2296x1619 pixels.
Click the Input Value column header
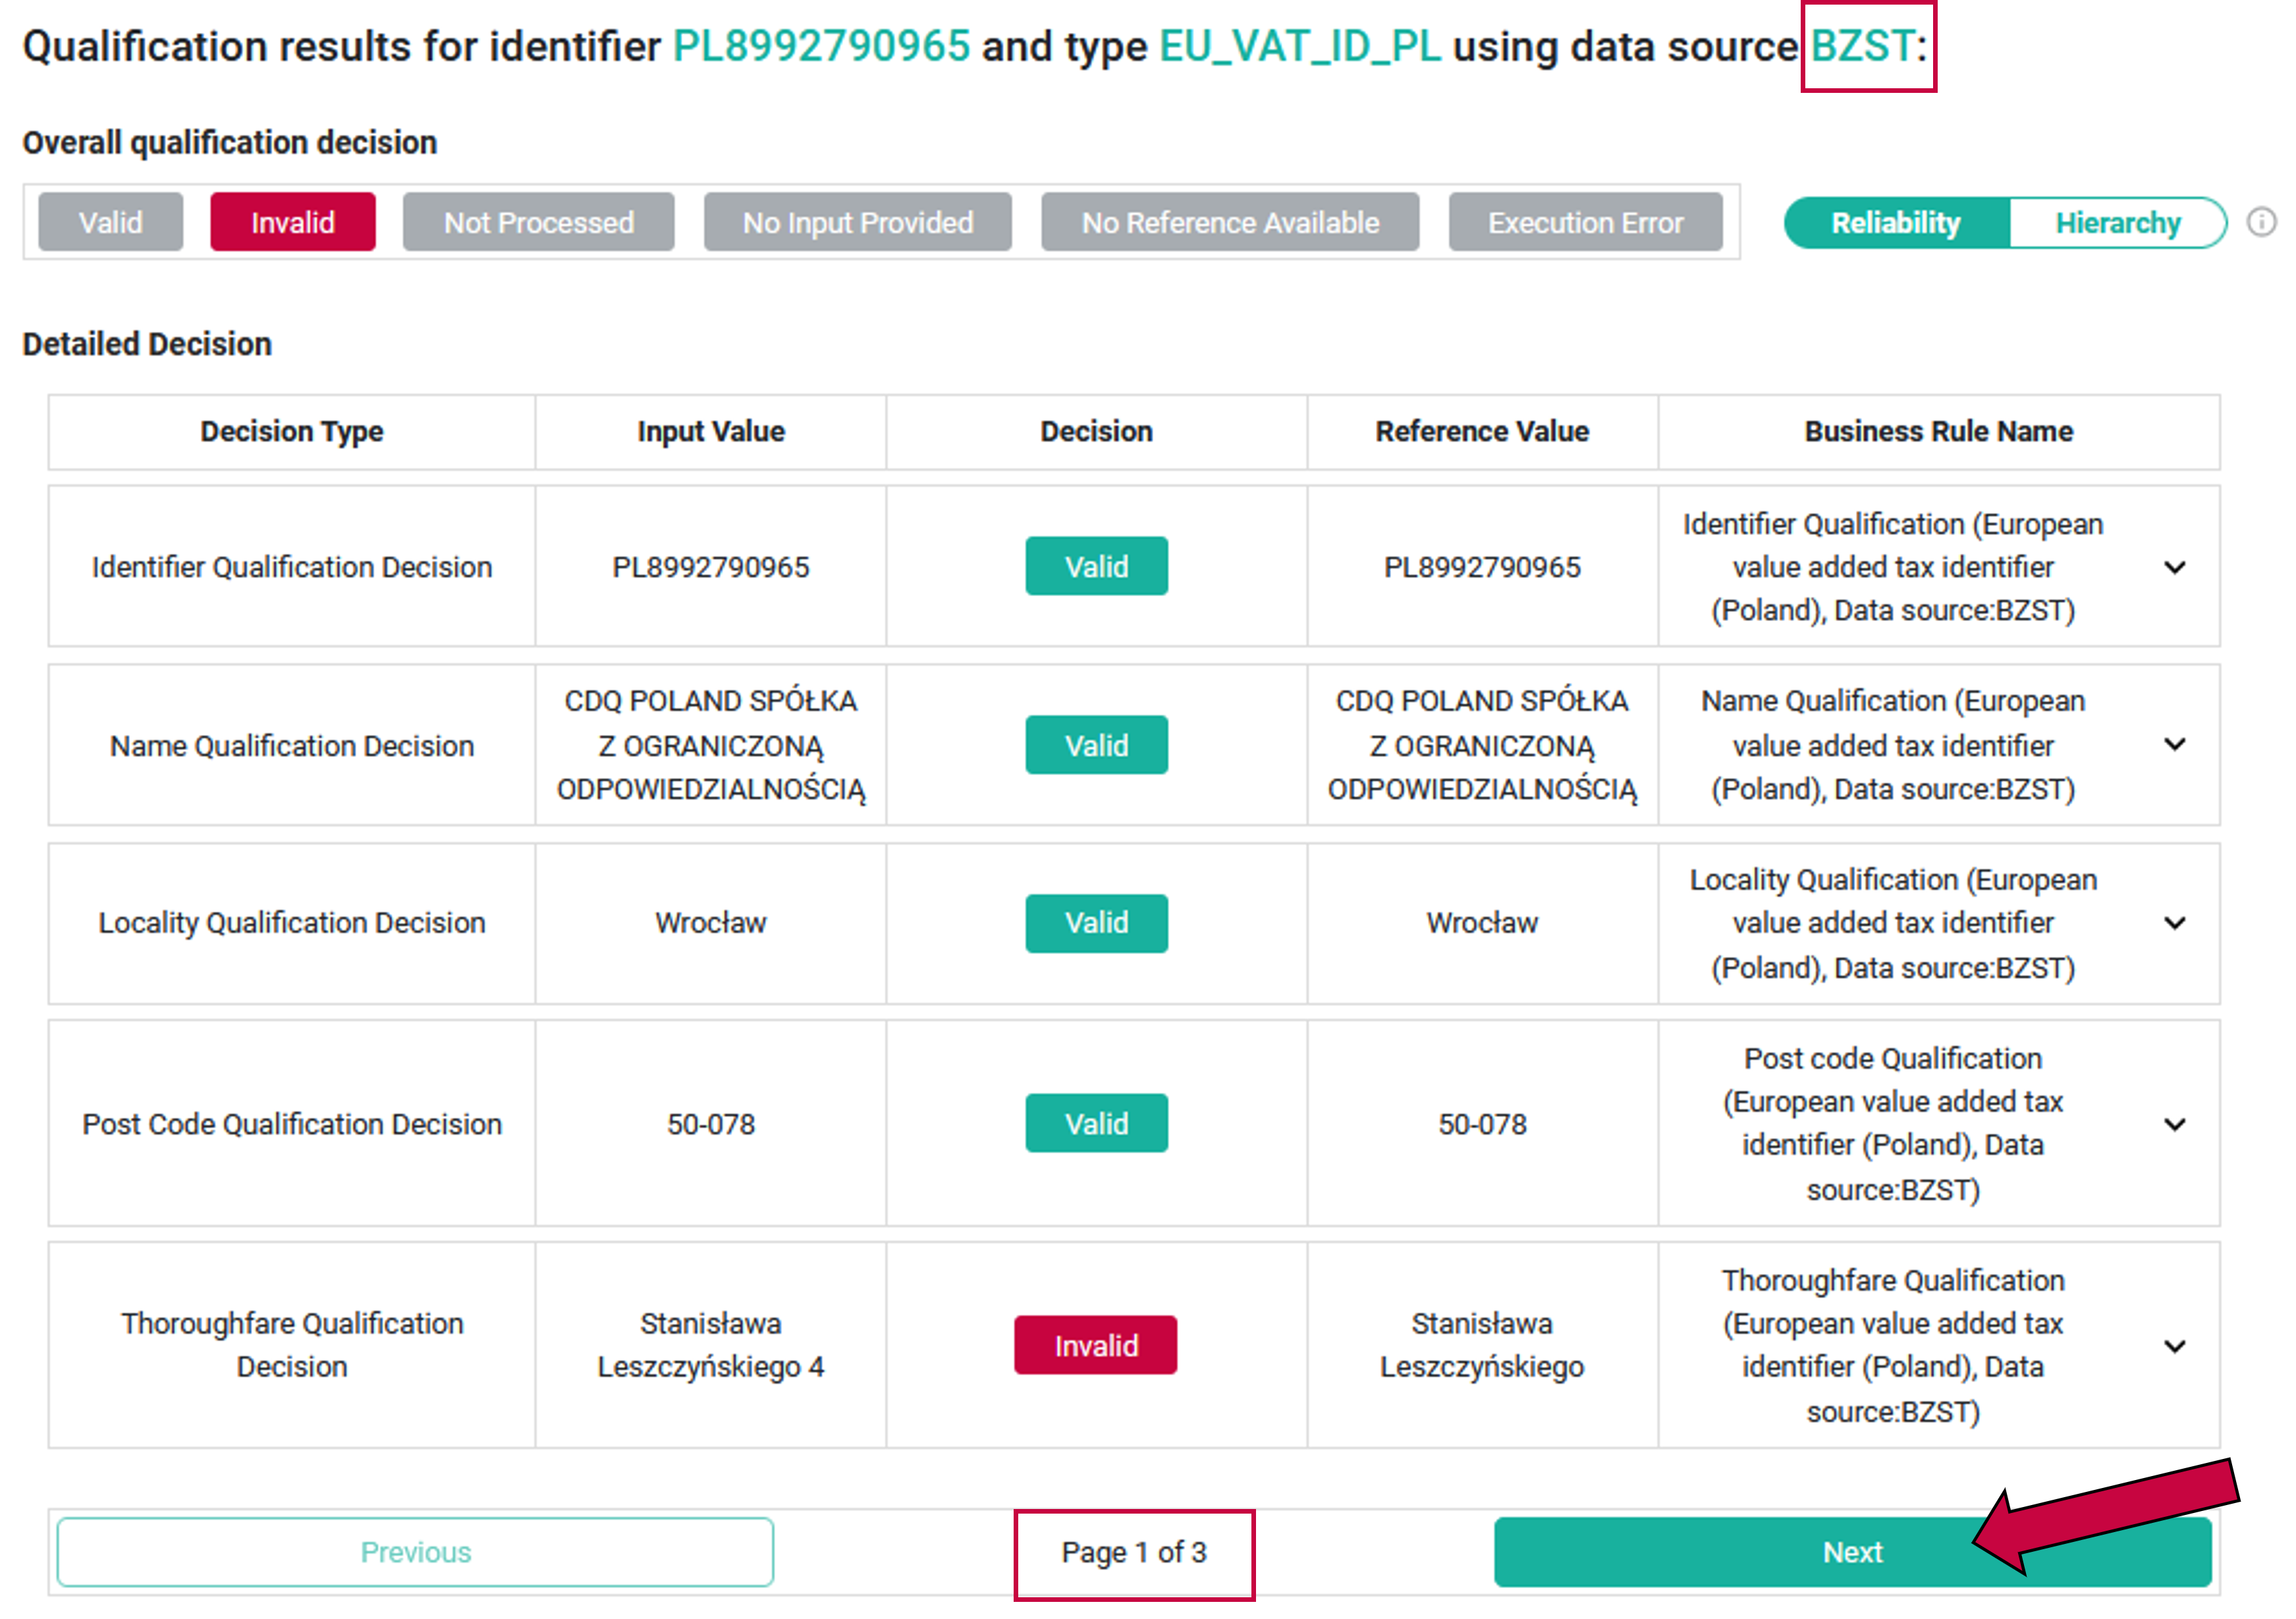711,431
